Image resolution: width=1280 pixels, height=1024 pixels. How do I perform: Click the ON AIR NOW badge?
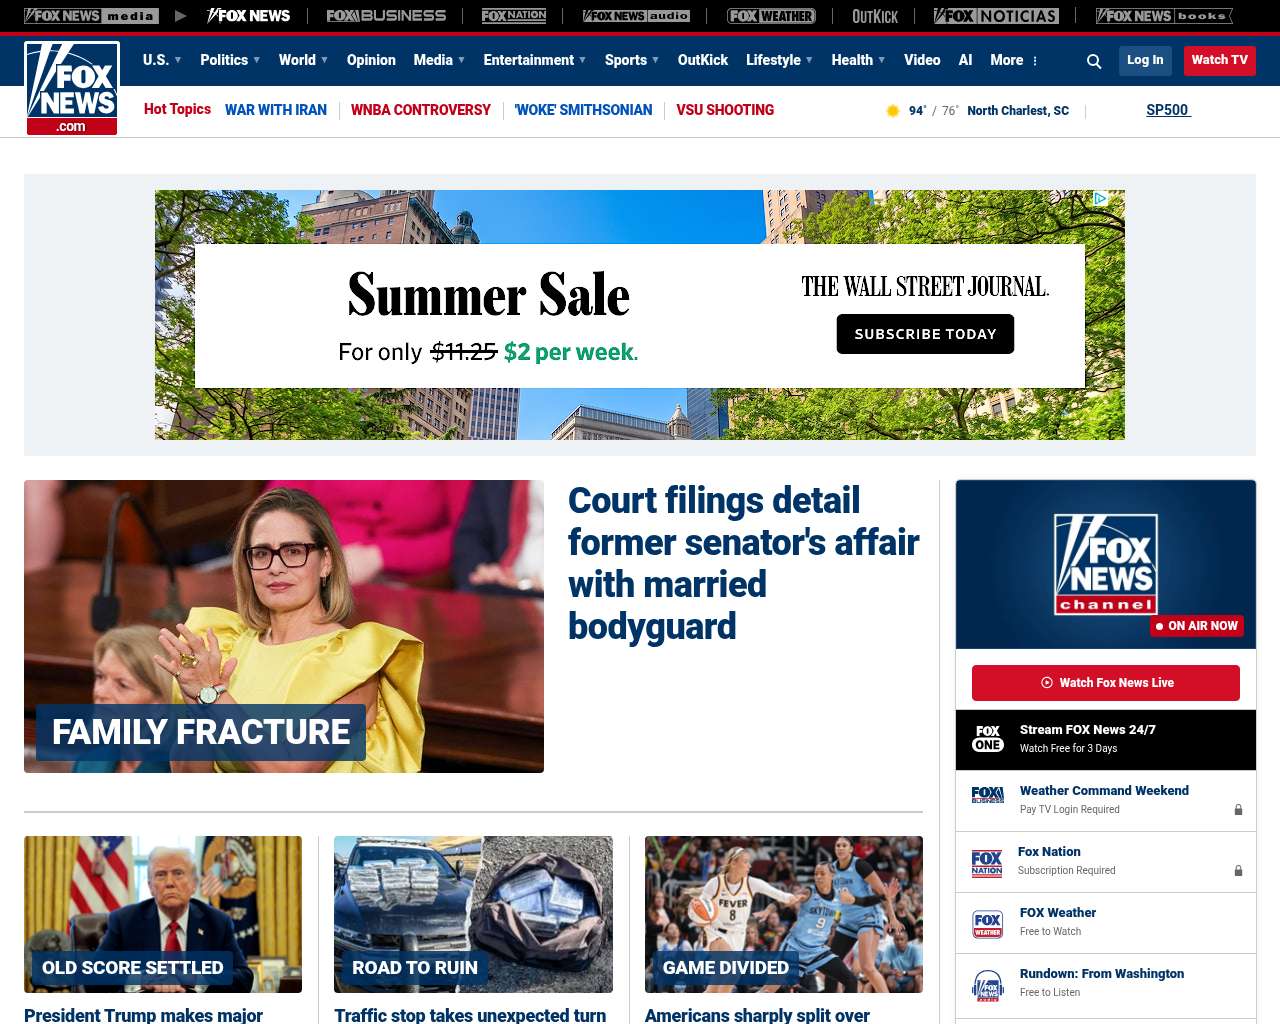click(x=1197, y=626)
